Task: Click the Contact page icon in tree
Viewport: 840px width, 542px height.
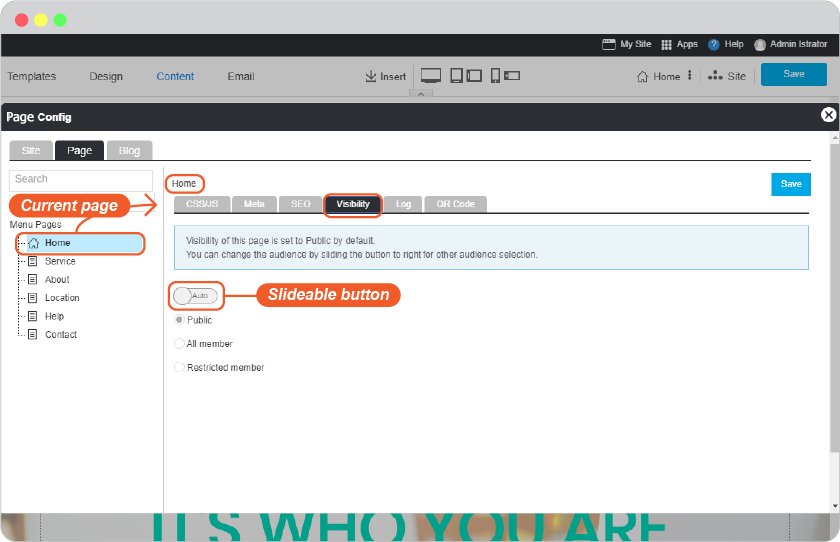Action: 33,334
